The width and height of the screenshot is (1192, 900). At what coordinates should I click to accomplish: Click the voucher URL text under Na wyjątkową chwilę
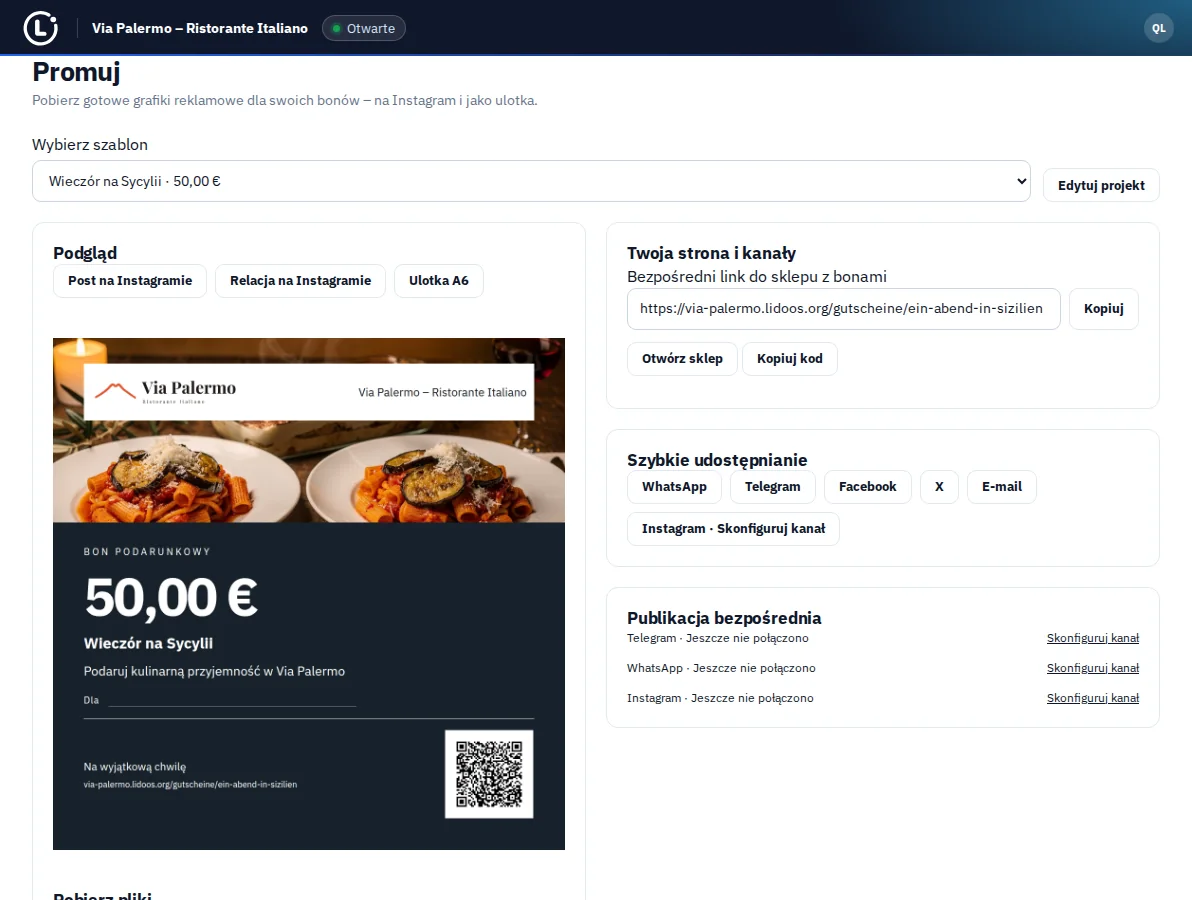click(190, 784)
